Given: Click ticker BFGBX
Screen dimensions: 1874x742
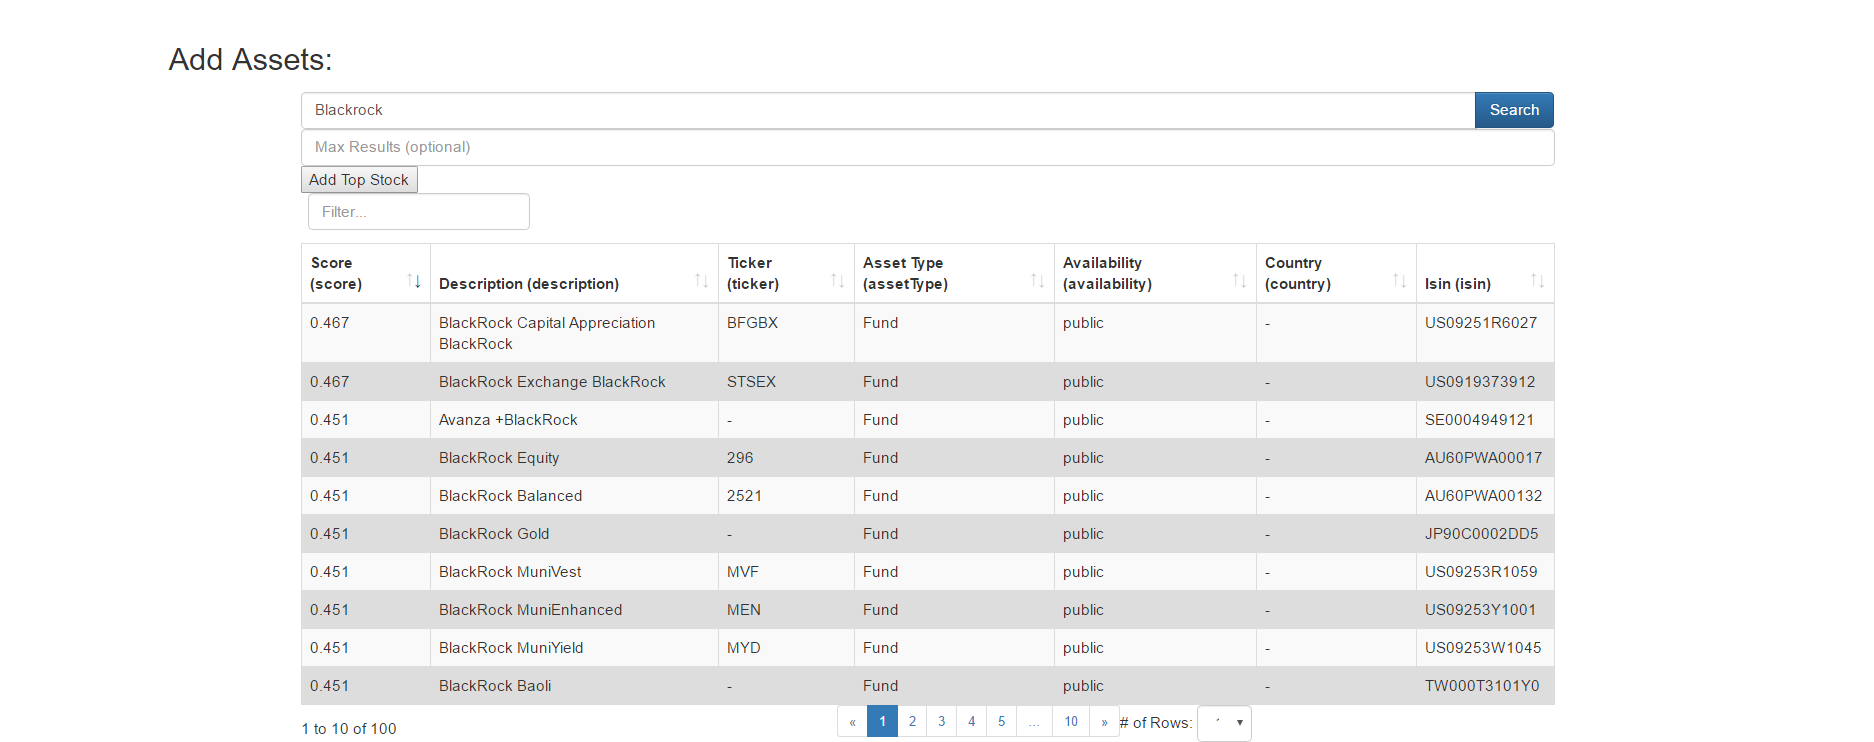Looking at the screenshot, I should point(752,323).
